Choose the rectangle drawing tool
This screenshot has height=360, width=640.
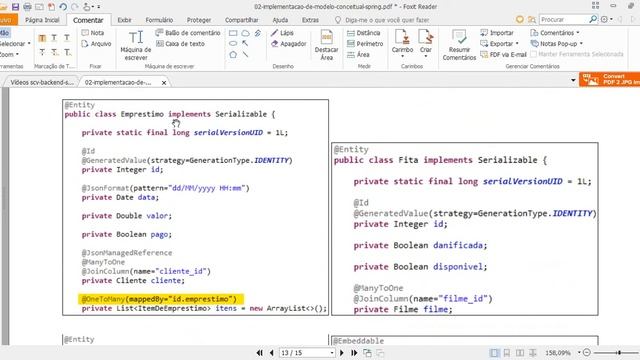[x=233, y=33]
